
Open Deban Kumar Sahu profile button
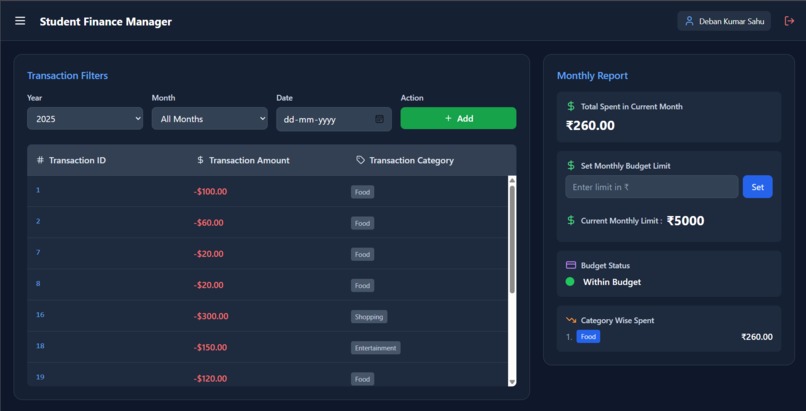click(724, 21)
